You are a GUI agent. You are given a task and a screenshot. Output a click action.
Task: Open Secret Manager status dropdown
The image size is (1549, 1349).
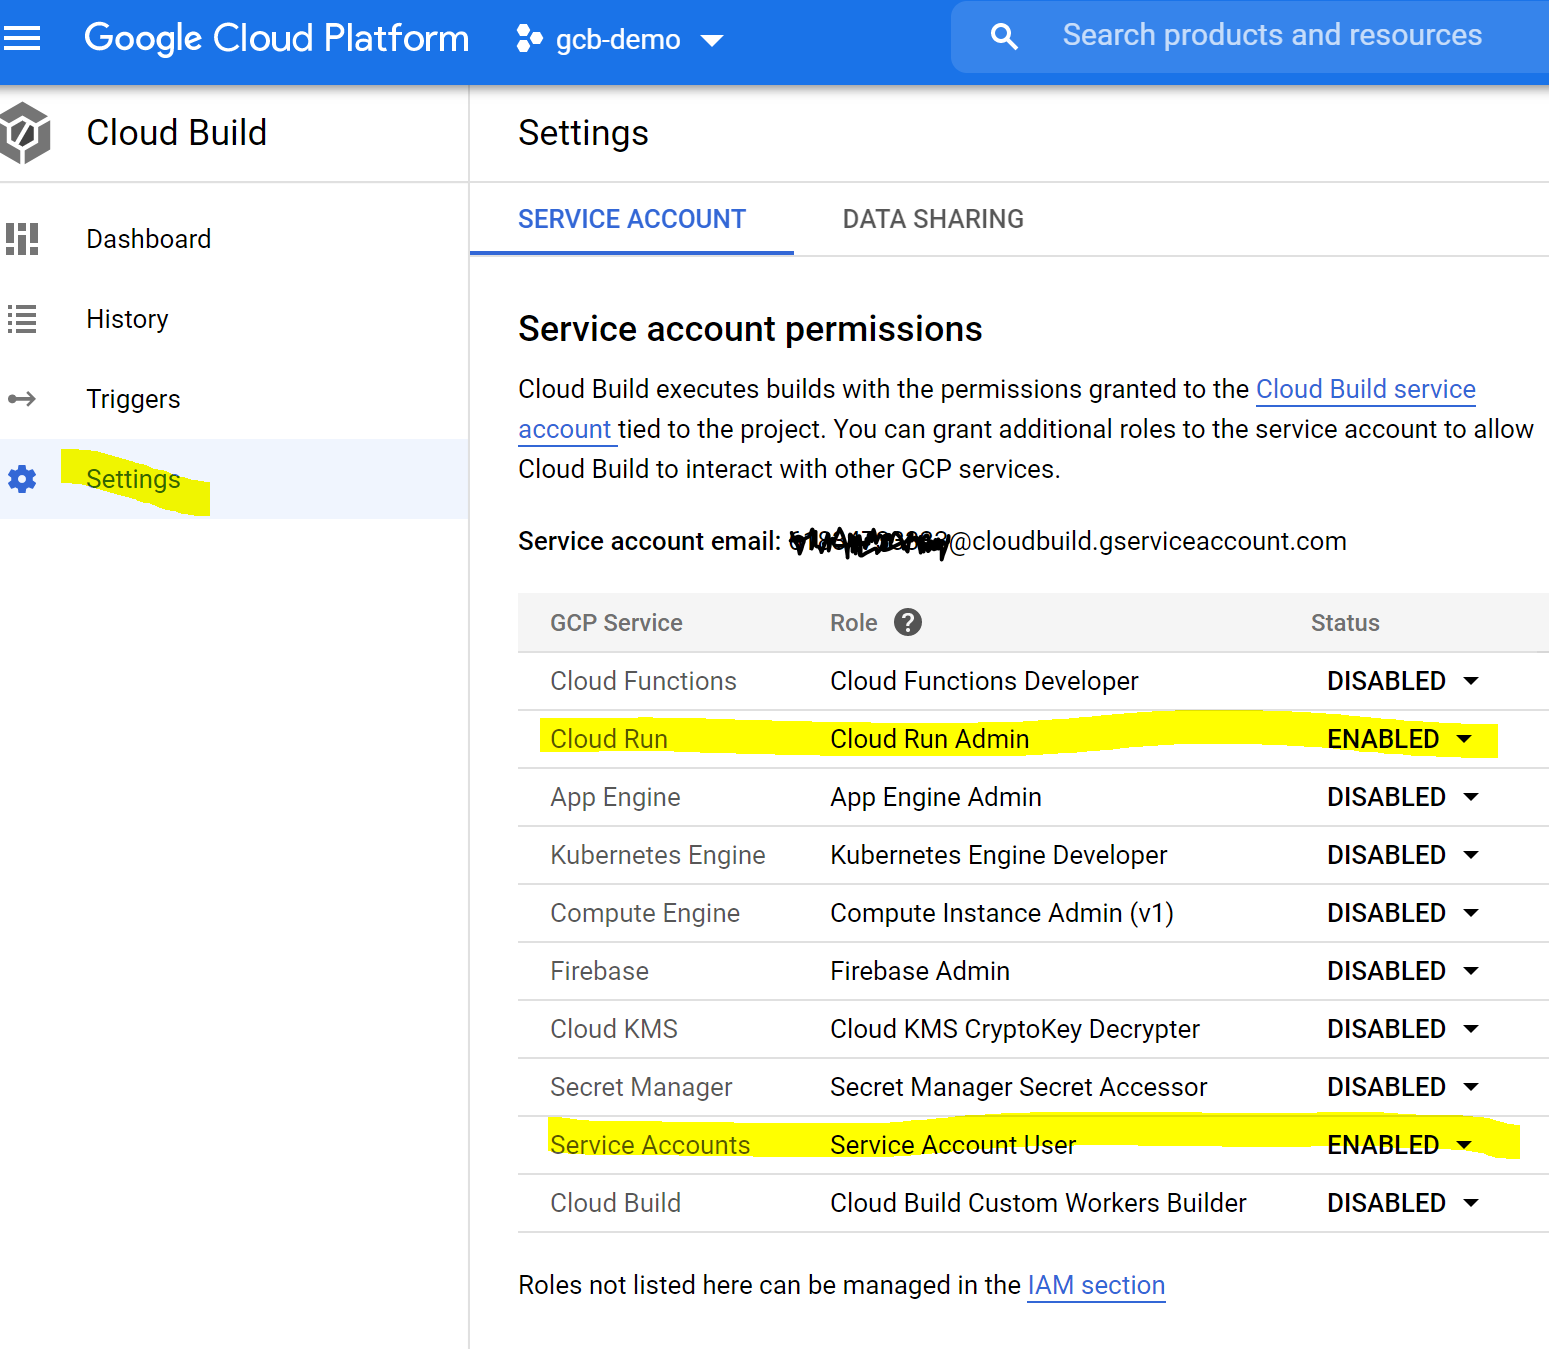tap(1402, 1087)
